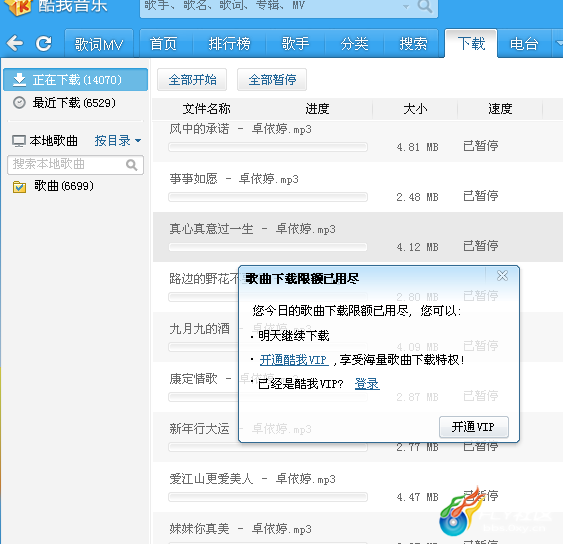Select file 真心真意过一生 - 卓依婷.mp3
563x544 pixels.
[252, 229]
